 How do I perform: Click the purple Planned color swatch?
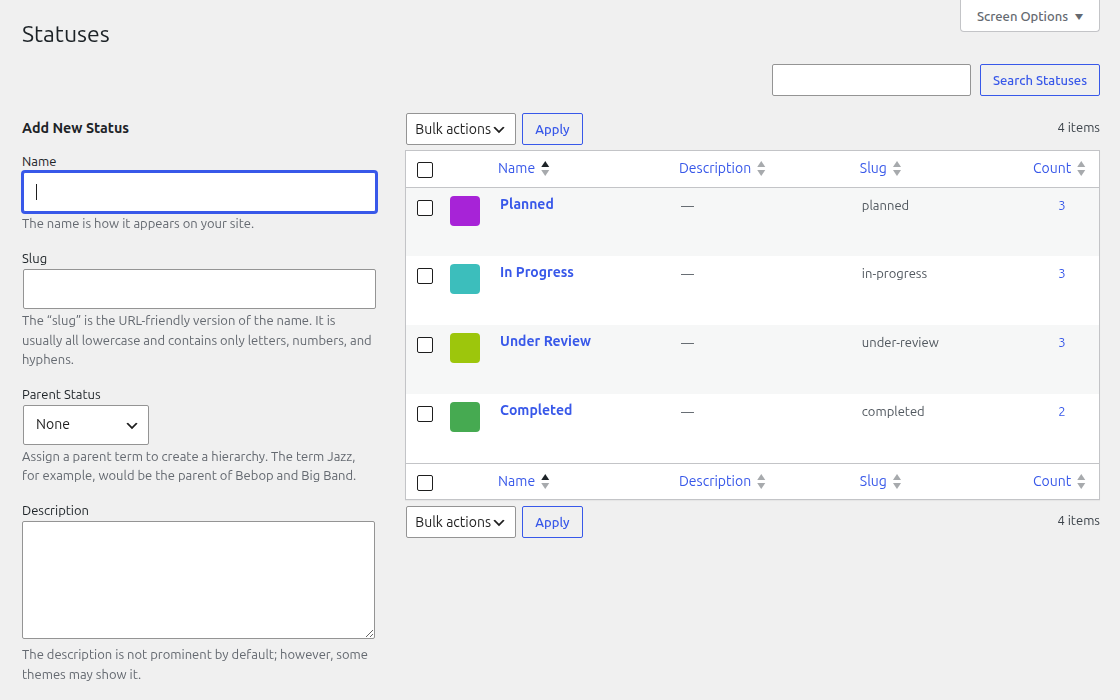465,211
